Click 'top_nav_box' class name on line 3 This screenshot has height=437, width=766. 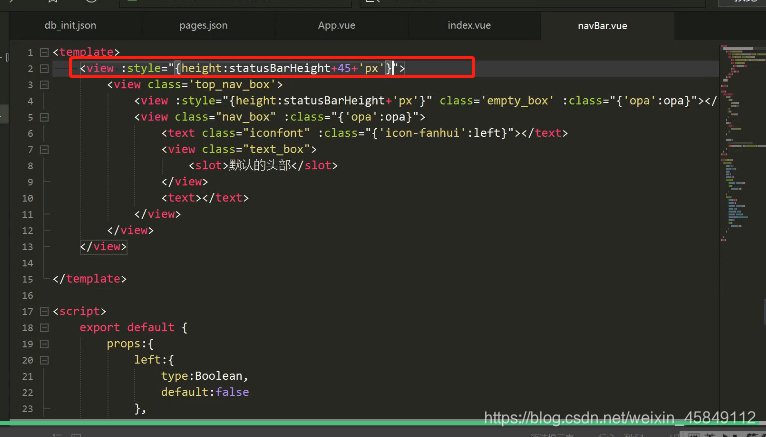[x=232, y=84]
